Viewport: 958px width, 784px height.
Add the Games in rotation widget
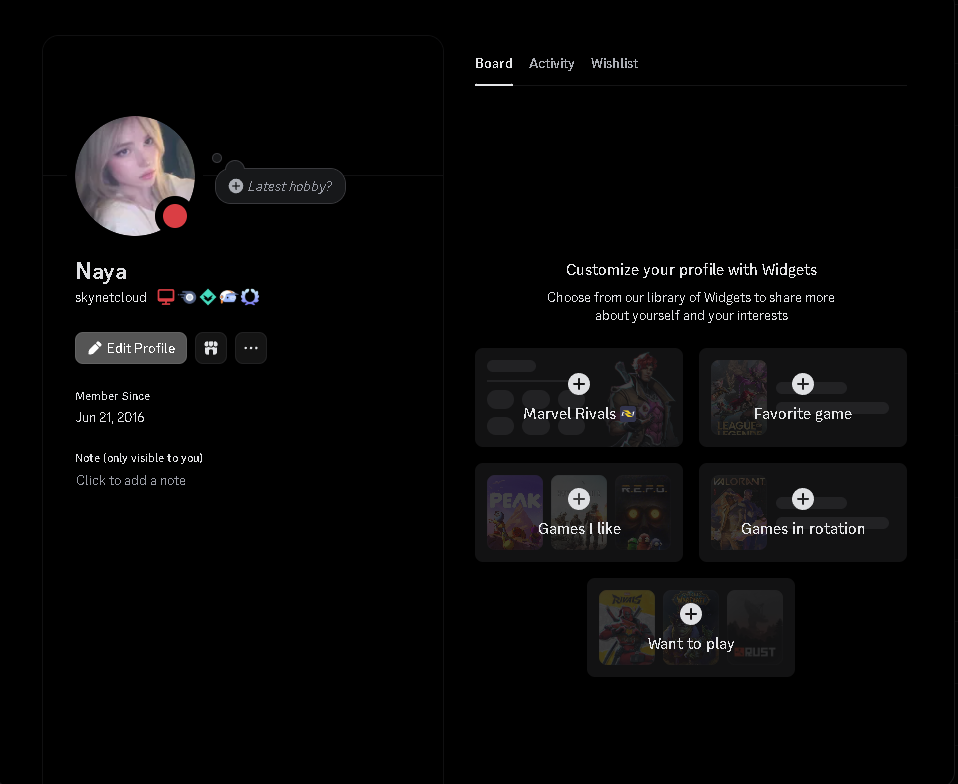coord(803,499)
